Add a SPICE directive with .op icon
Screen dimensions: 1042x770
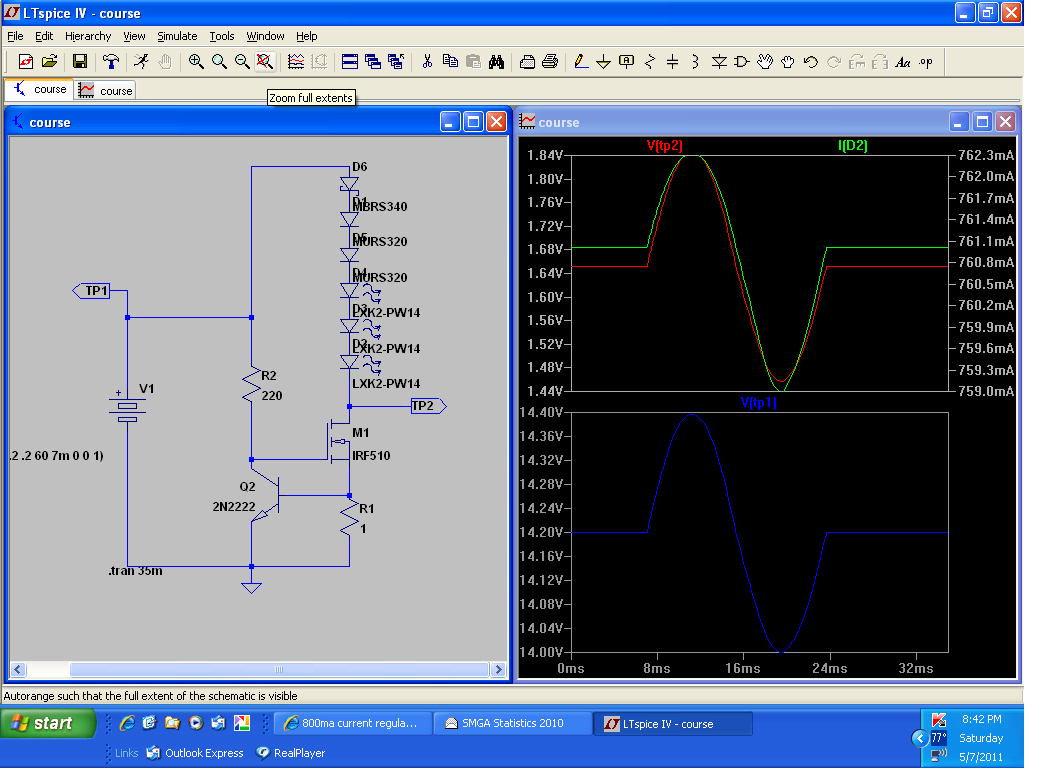pos(926,62)
